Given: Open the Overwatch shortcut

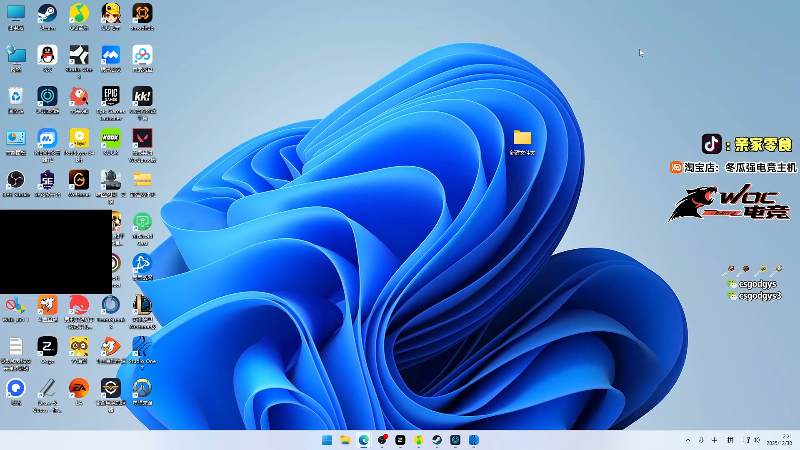Looking at the screenshot, I should coord(142,388).
